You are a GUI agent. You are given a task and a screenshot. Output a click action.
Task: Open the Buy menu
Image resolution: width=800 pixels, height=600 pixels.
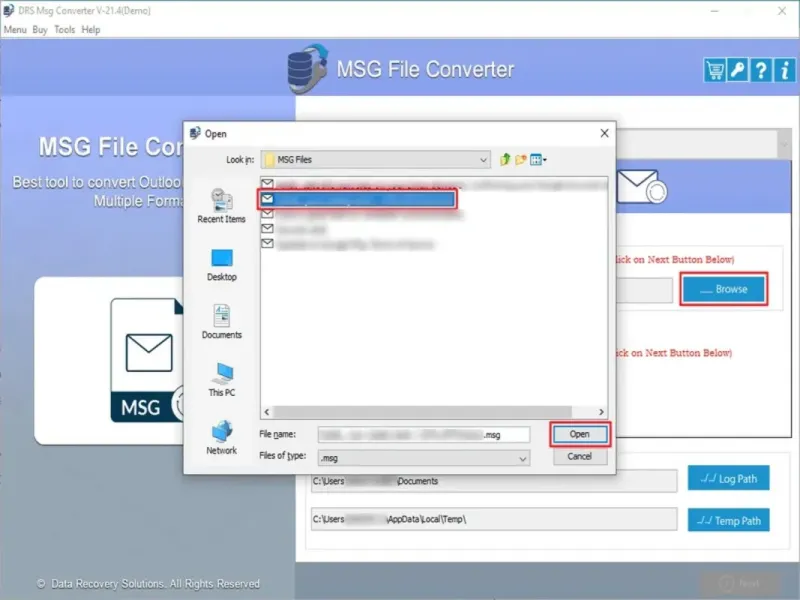click(x=40, y=30)
